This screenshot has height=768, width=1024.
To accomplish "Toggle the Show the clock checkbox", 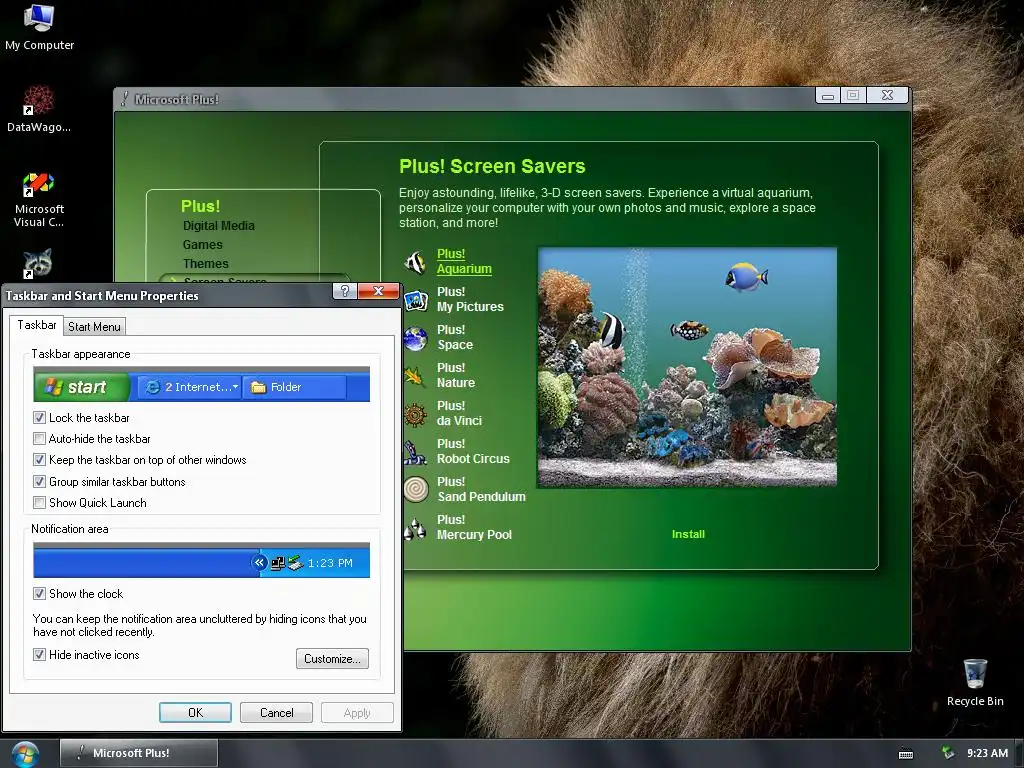I will [x=39, y=594].
